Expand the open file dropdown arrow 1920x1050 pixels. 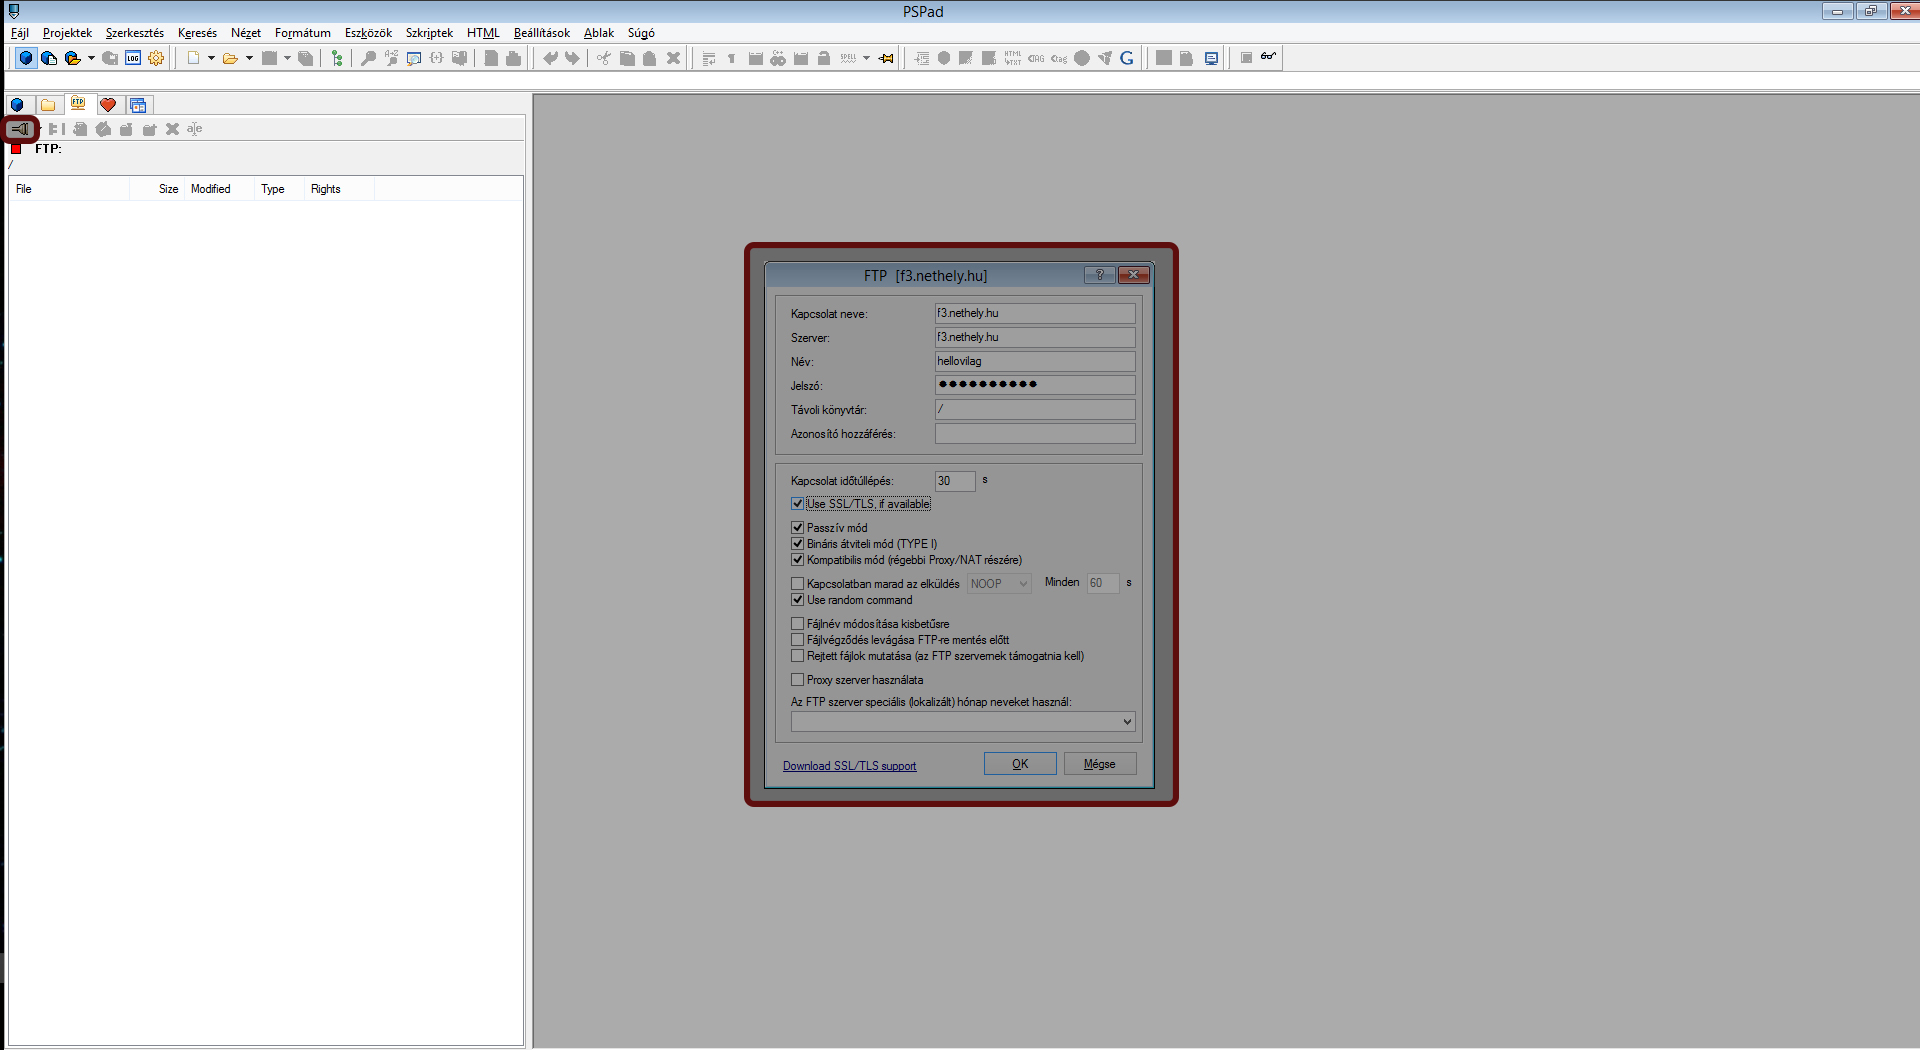click(249, 58)
